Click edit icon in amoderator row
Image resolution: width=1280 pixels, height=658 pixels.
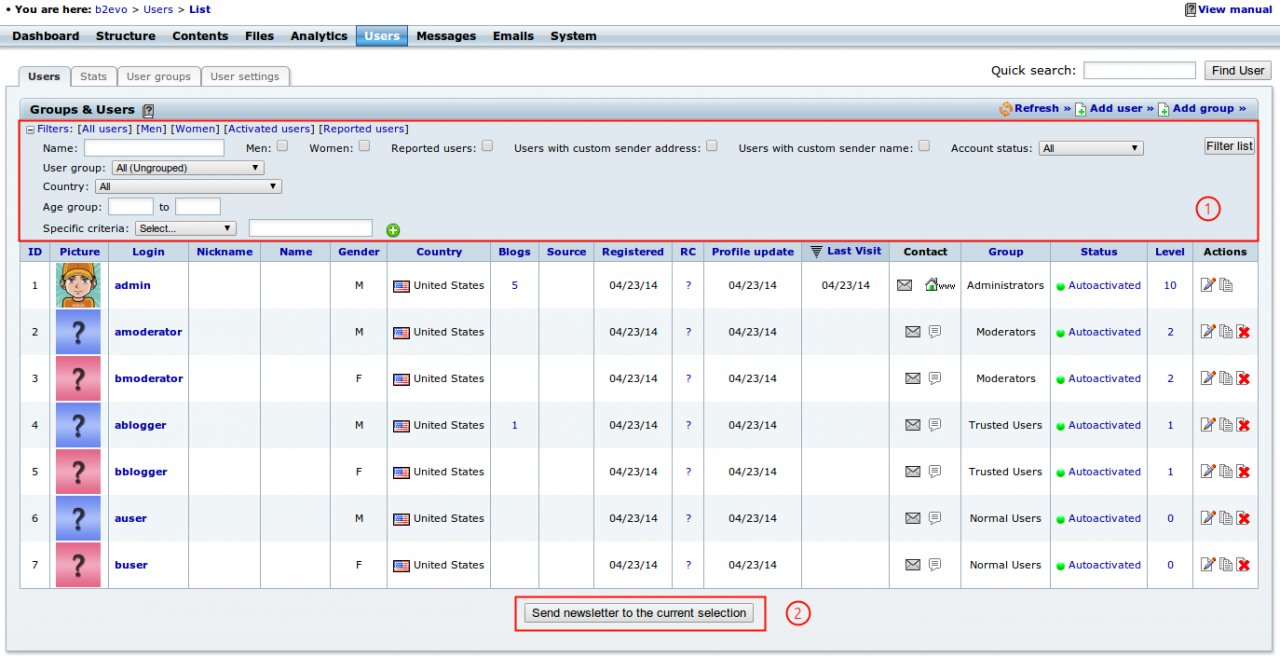click(1208, 332)
